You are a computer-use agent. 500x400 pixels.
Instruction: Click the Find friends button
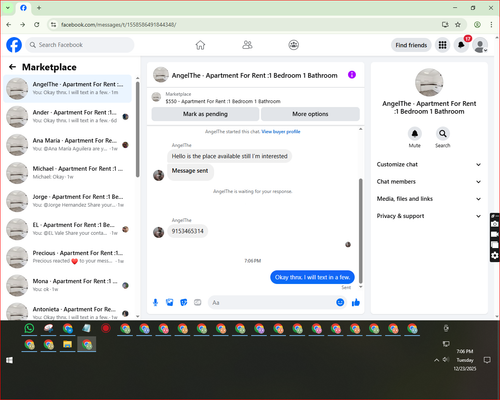click(x=411, y=45)
